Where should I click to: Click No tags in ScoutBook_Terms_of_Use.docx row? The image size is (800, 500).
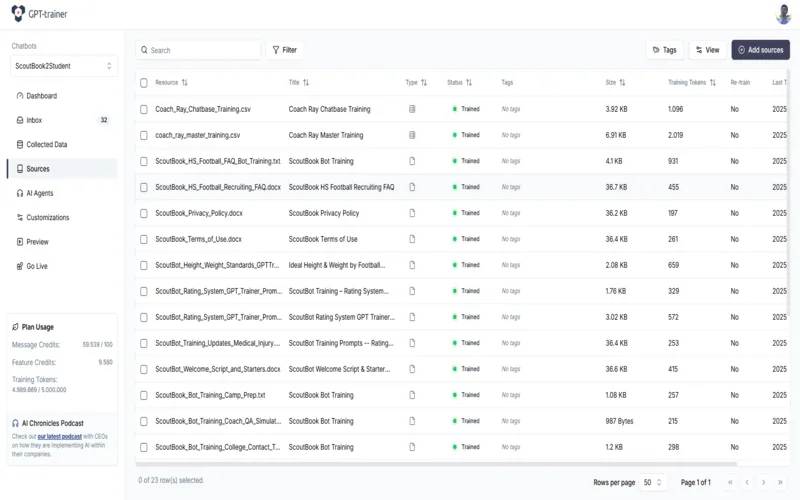click(x=511, y=239)
